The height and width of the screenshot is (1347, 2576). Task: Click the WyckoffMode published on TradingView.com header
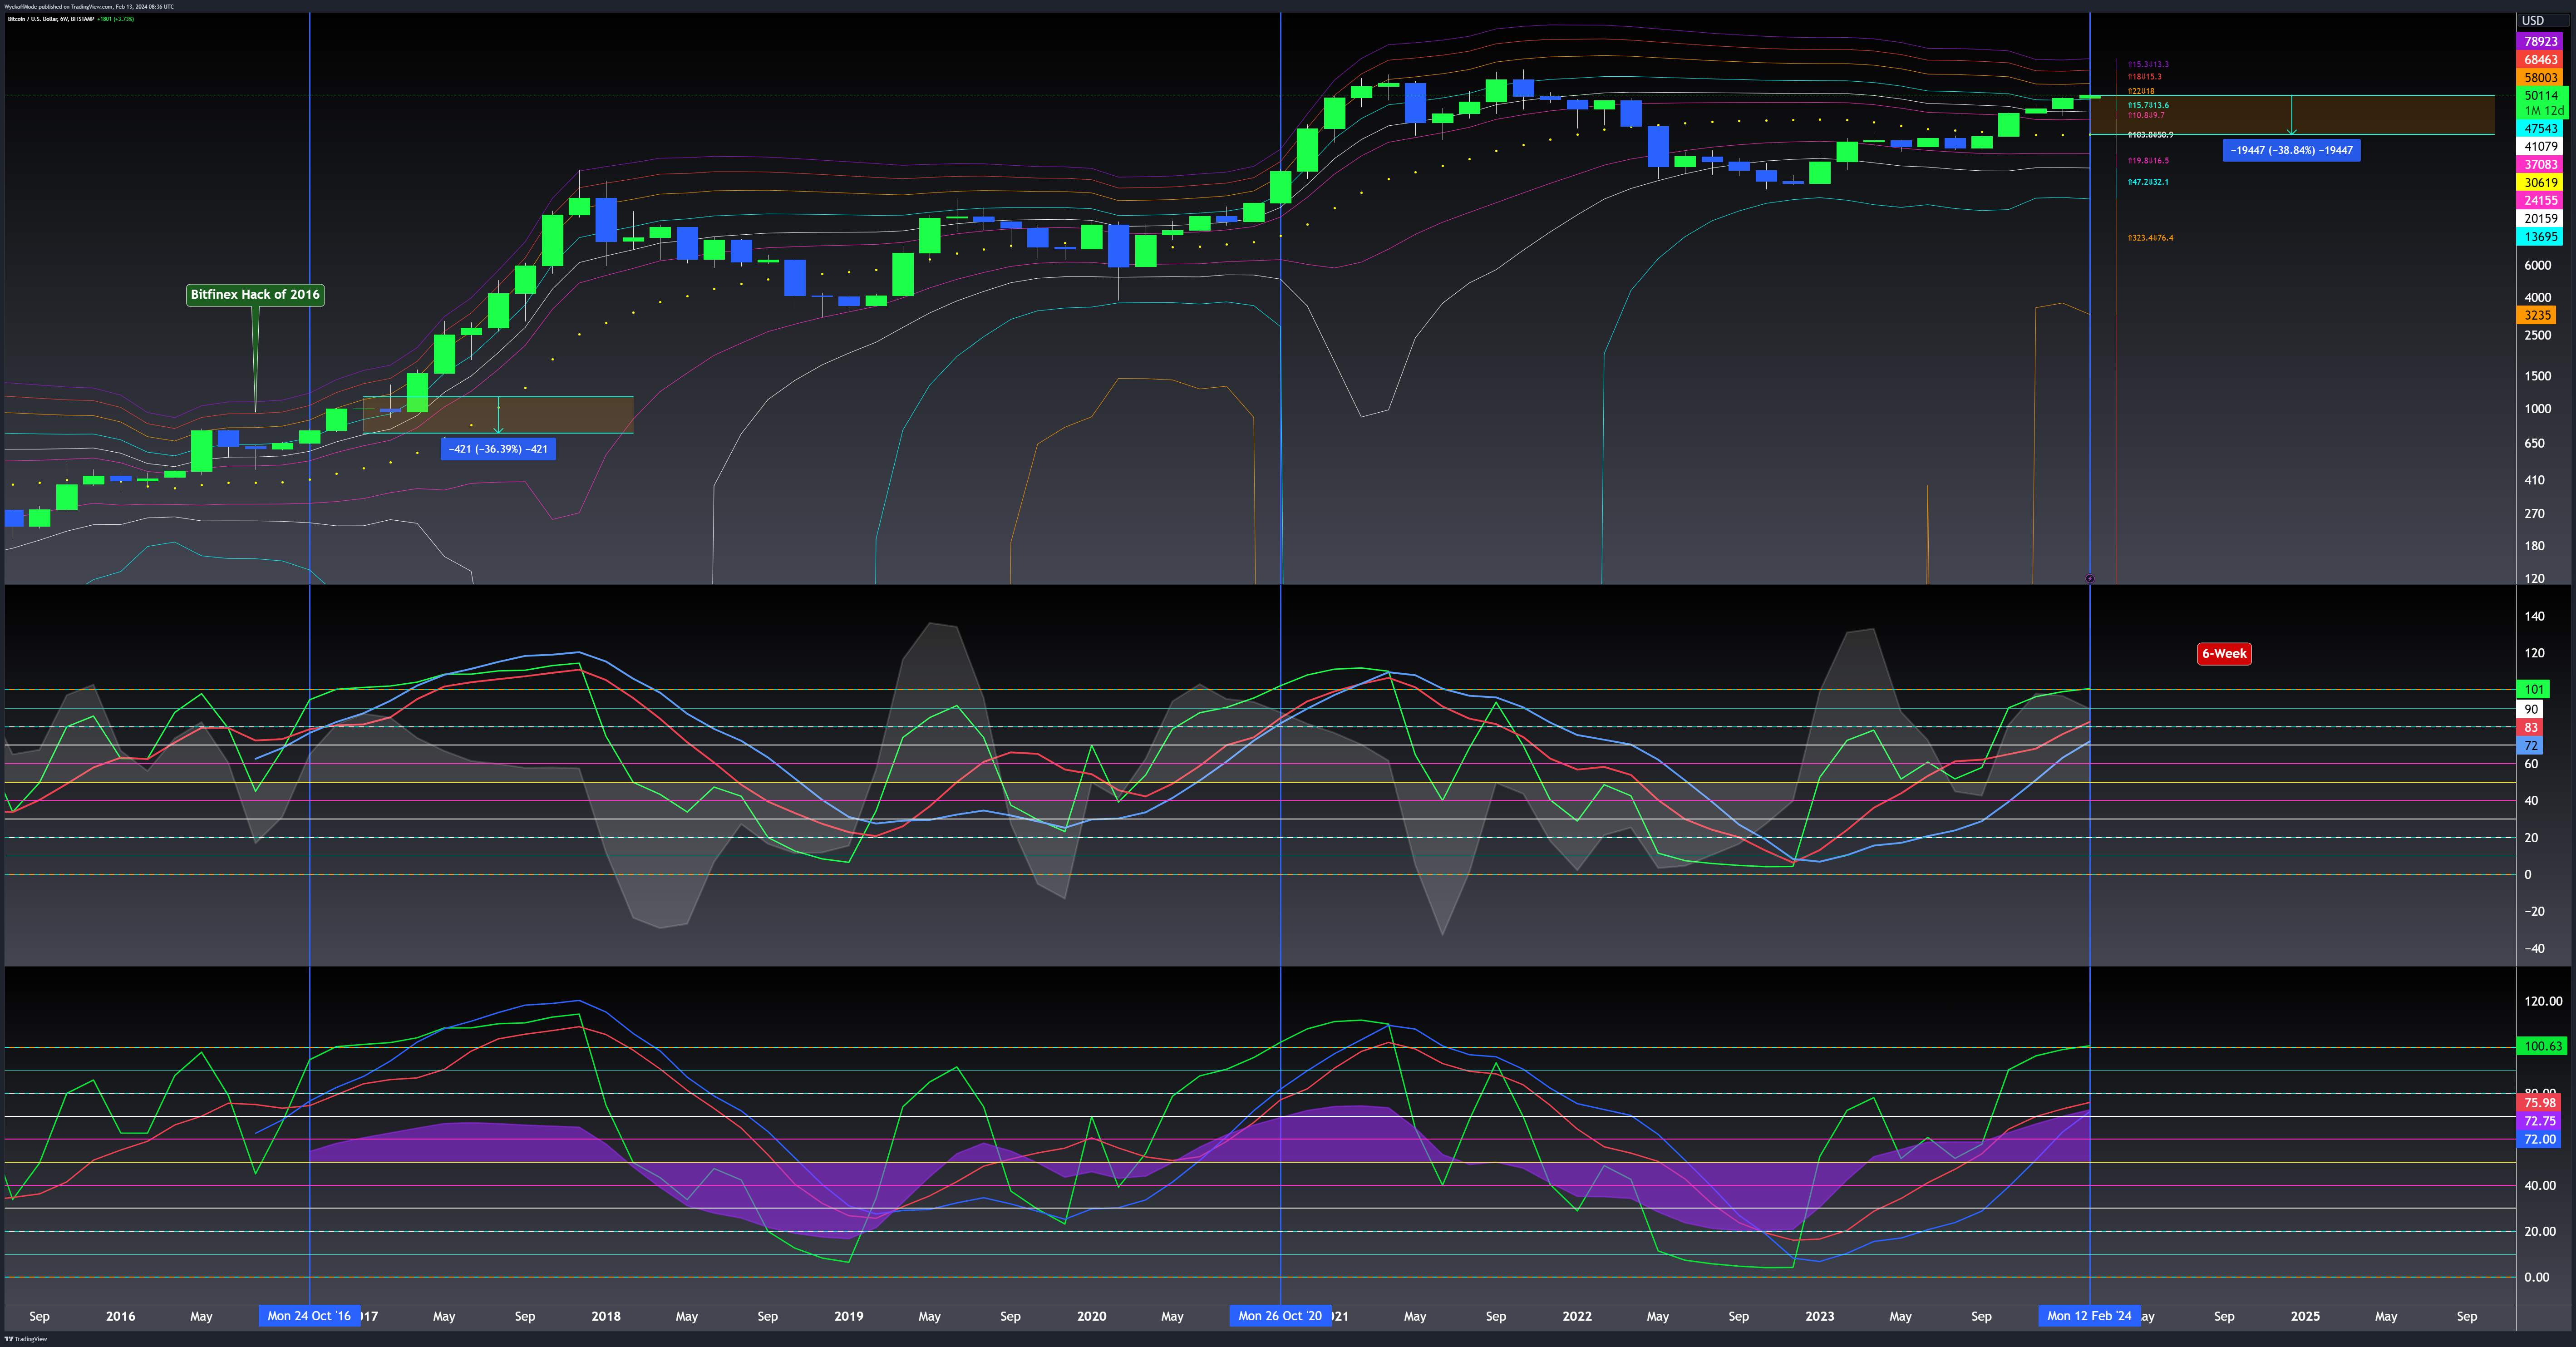coord(88,6)
